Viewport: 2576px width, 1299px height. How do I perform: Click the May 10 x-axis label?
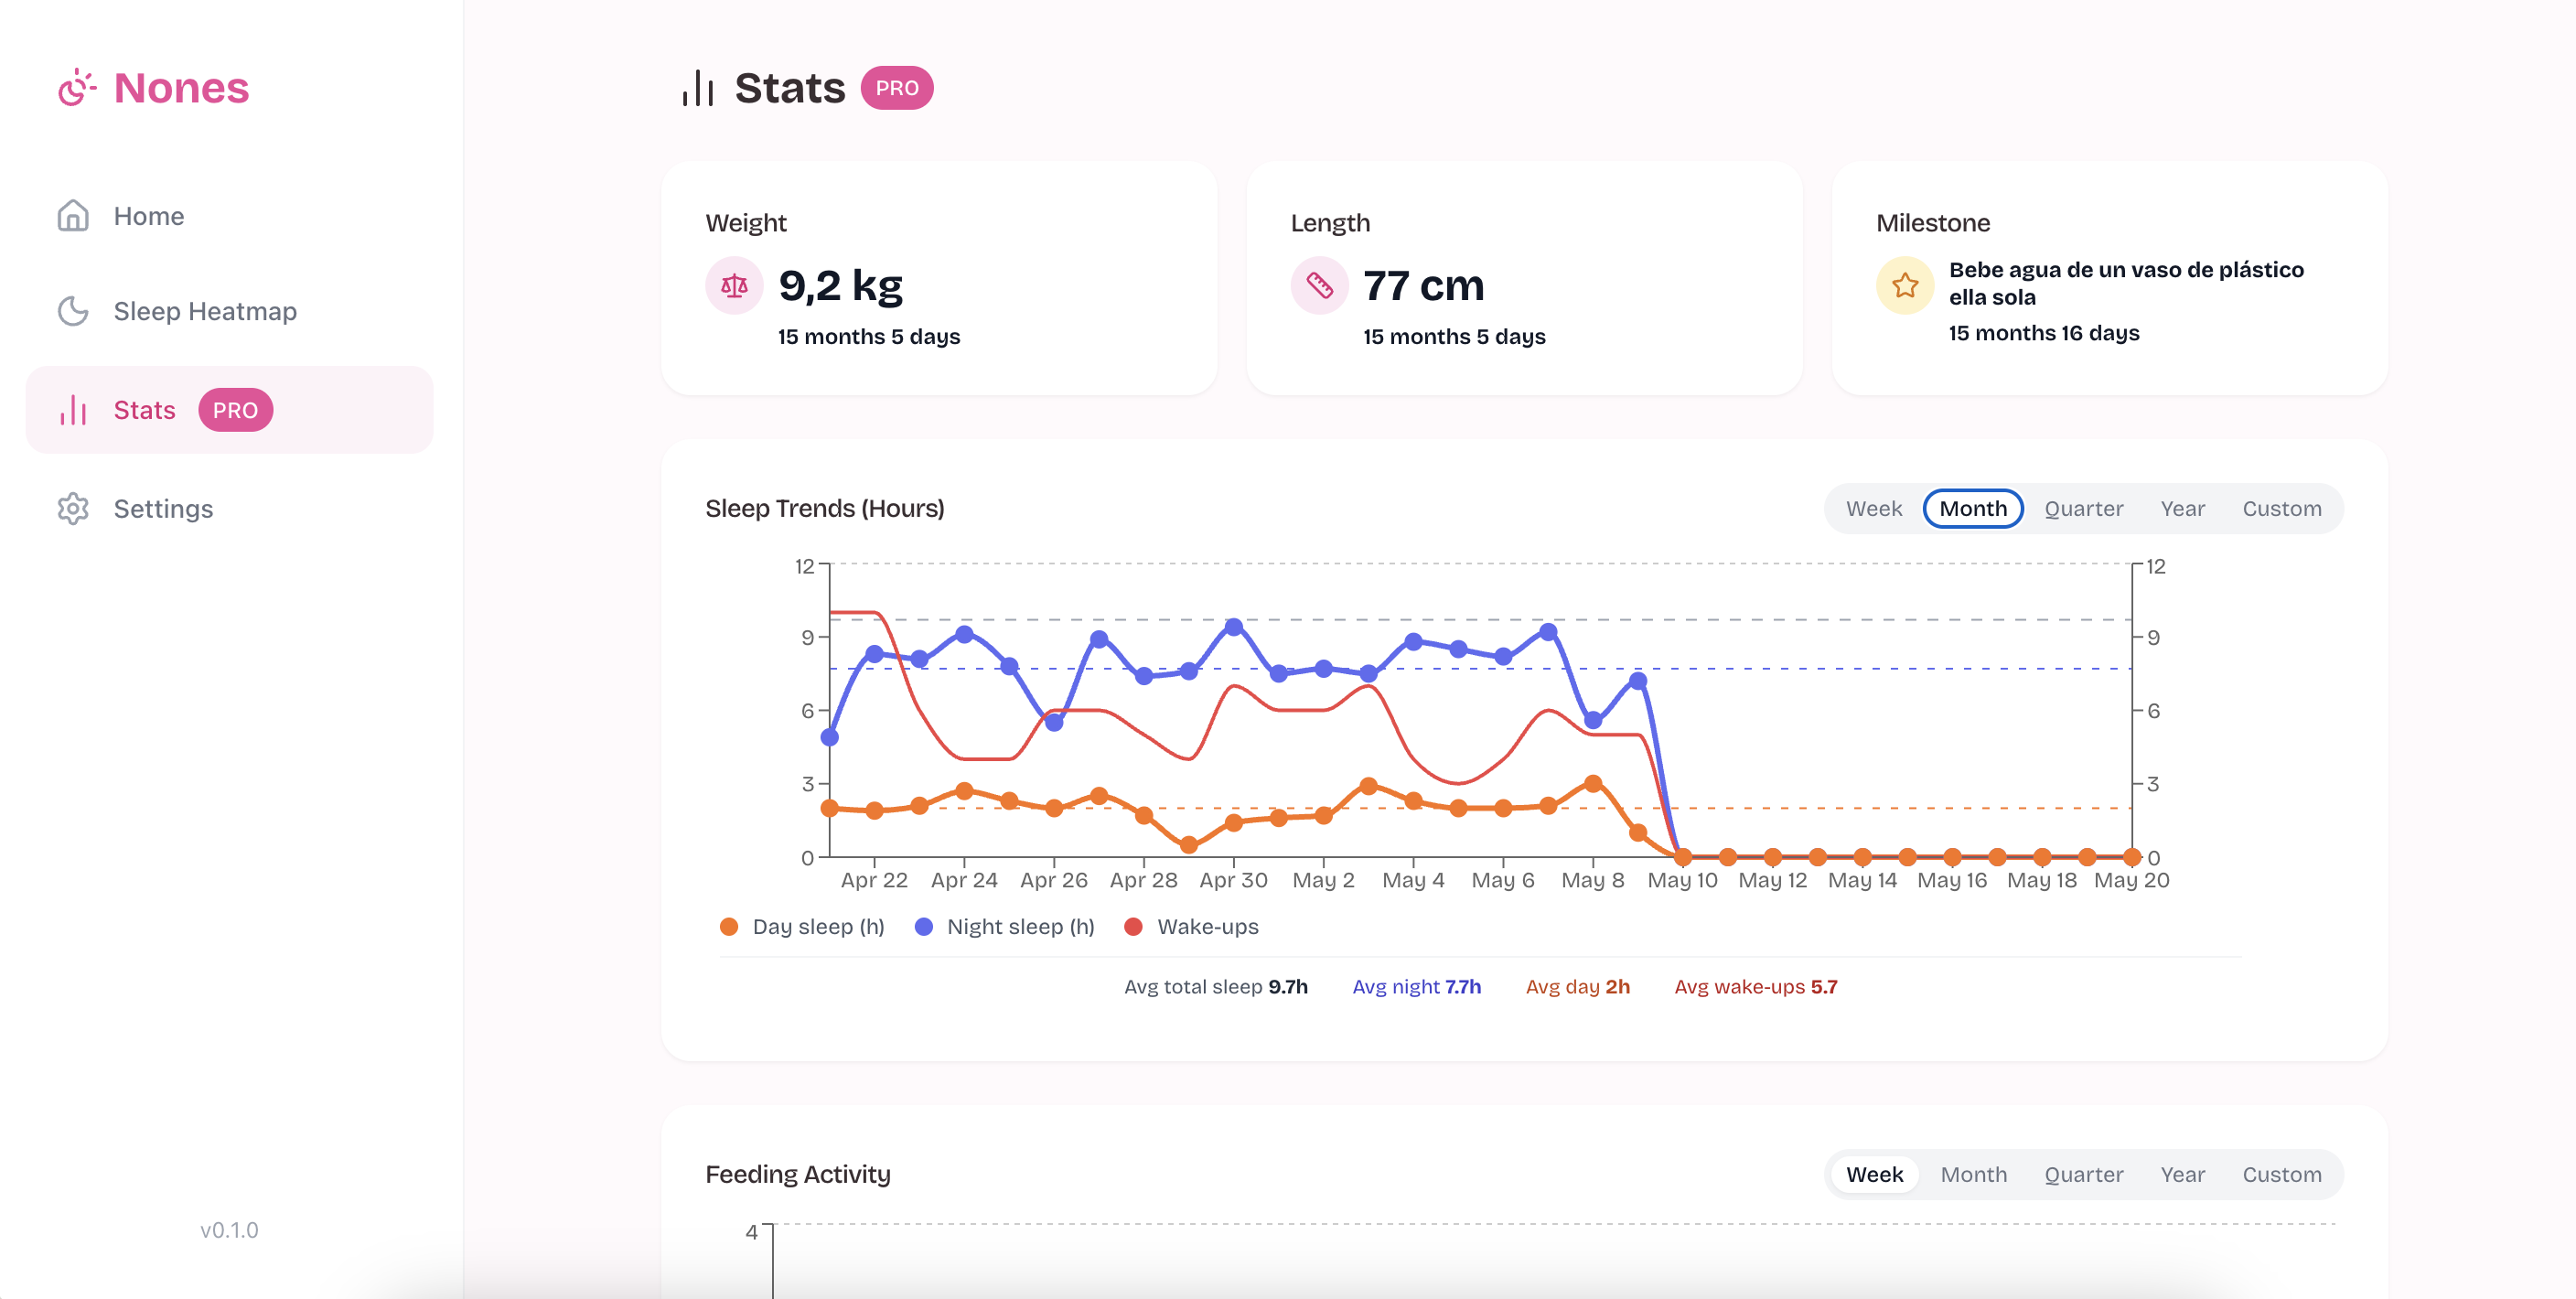click(x=1681, y=881)
